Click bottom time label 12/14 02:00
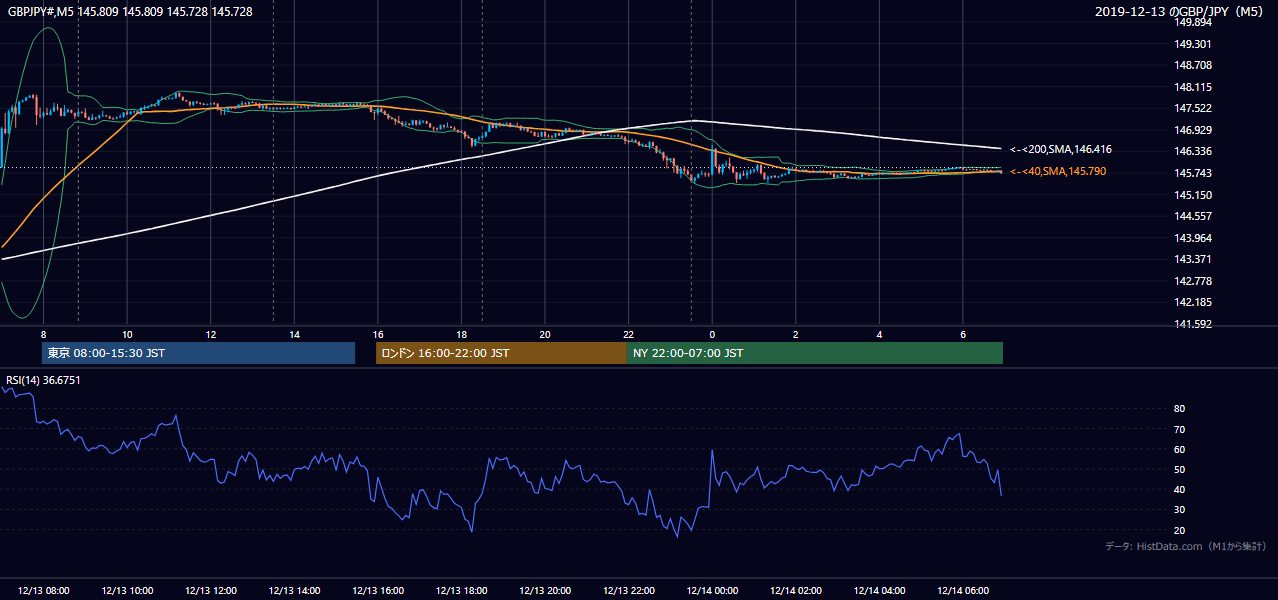 (x=797, y=591)
